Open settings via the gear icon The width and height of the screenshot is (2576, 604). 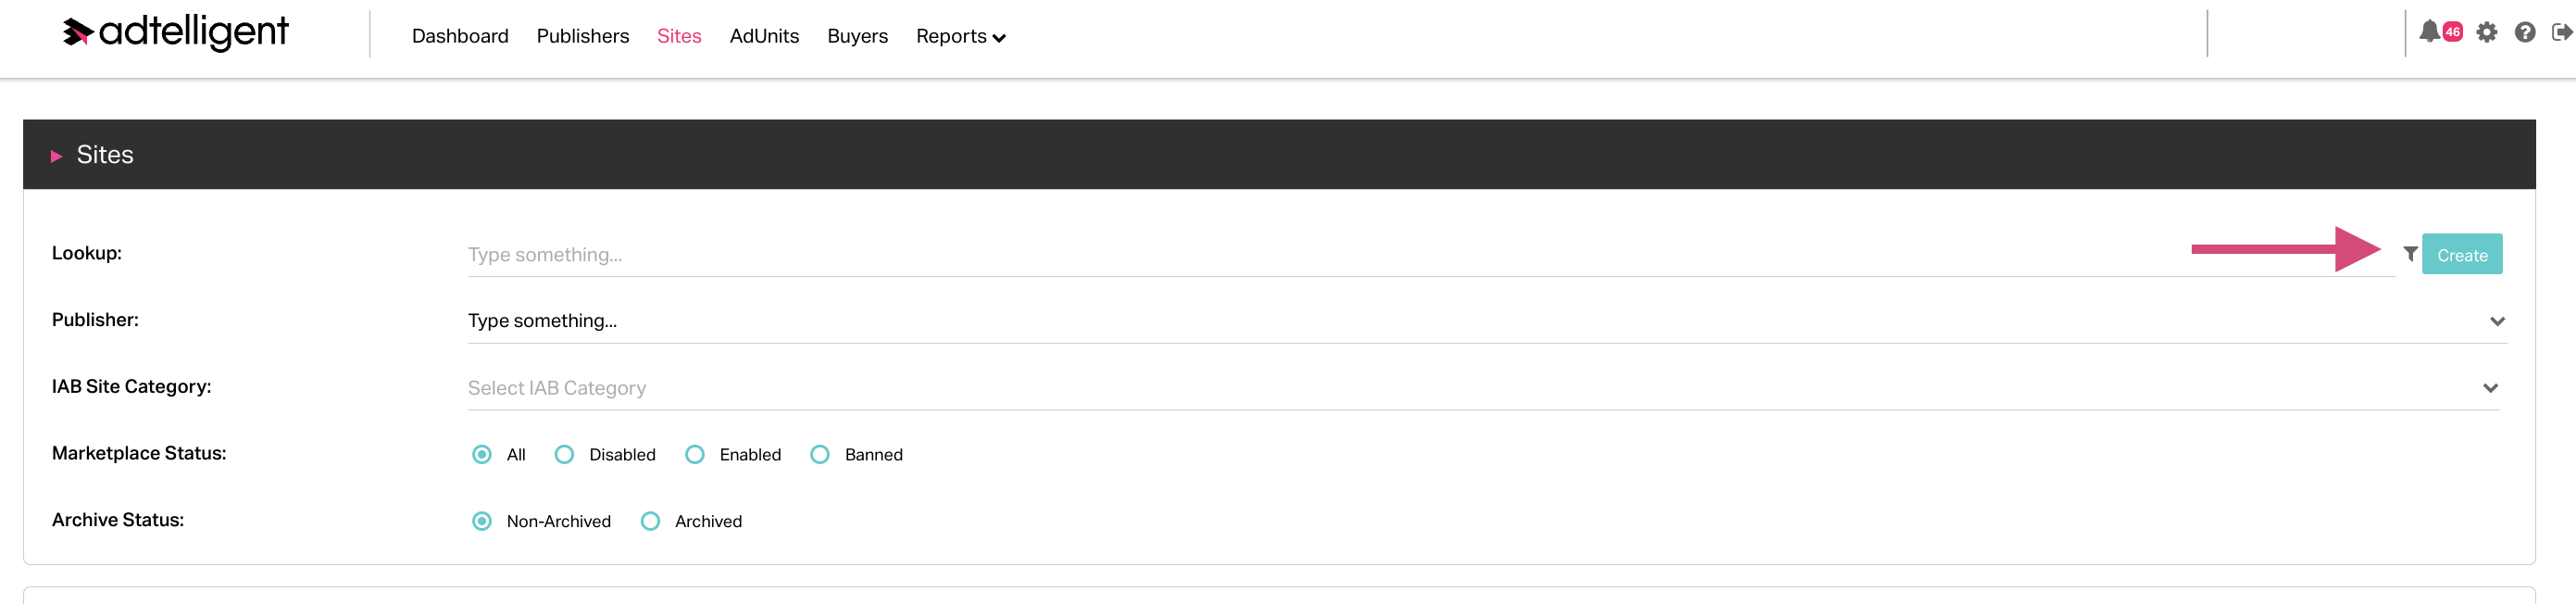(2487, 33)
